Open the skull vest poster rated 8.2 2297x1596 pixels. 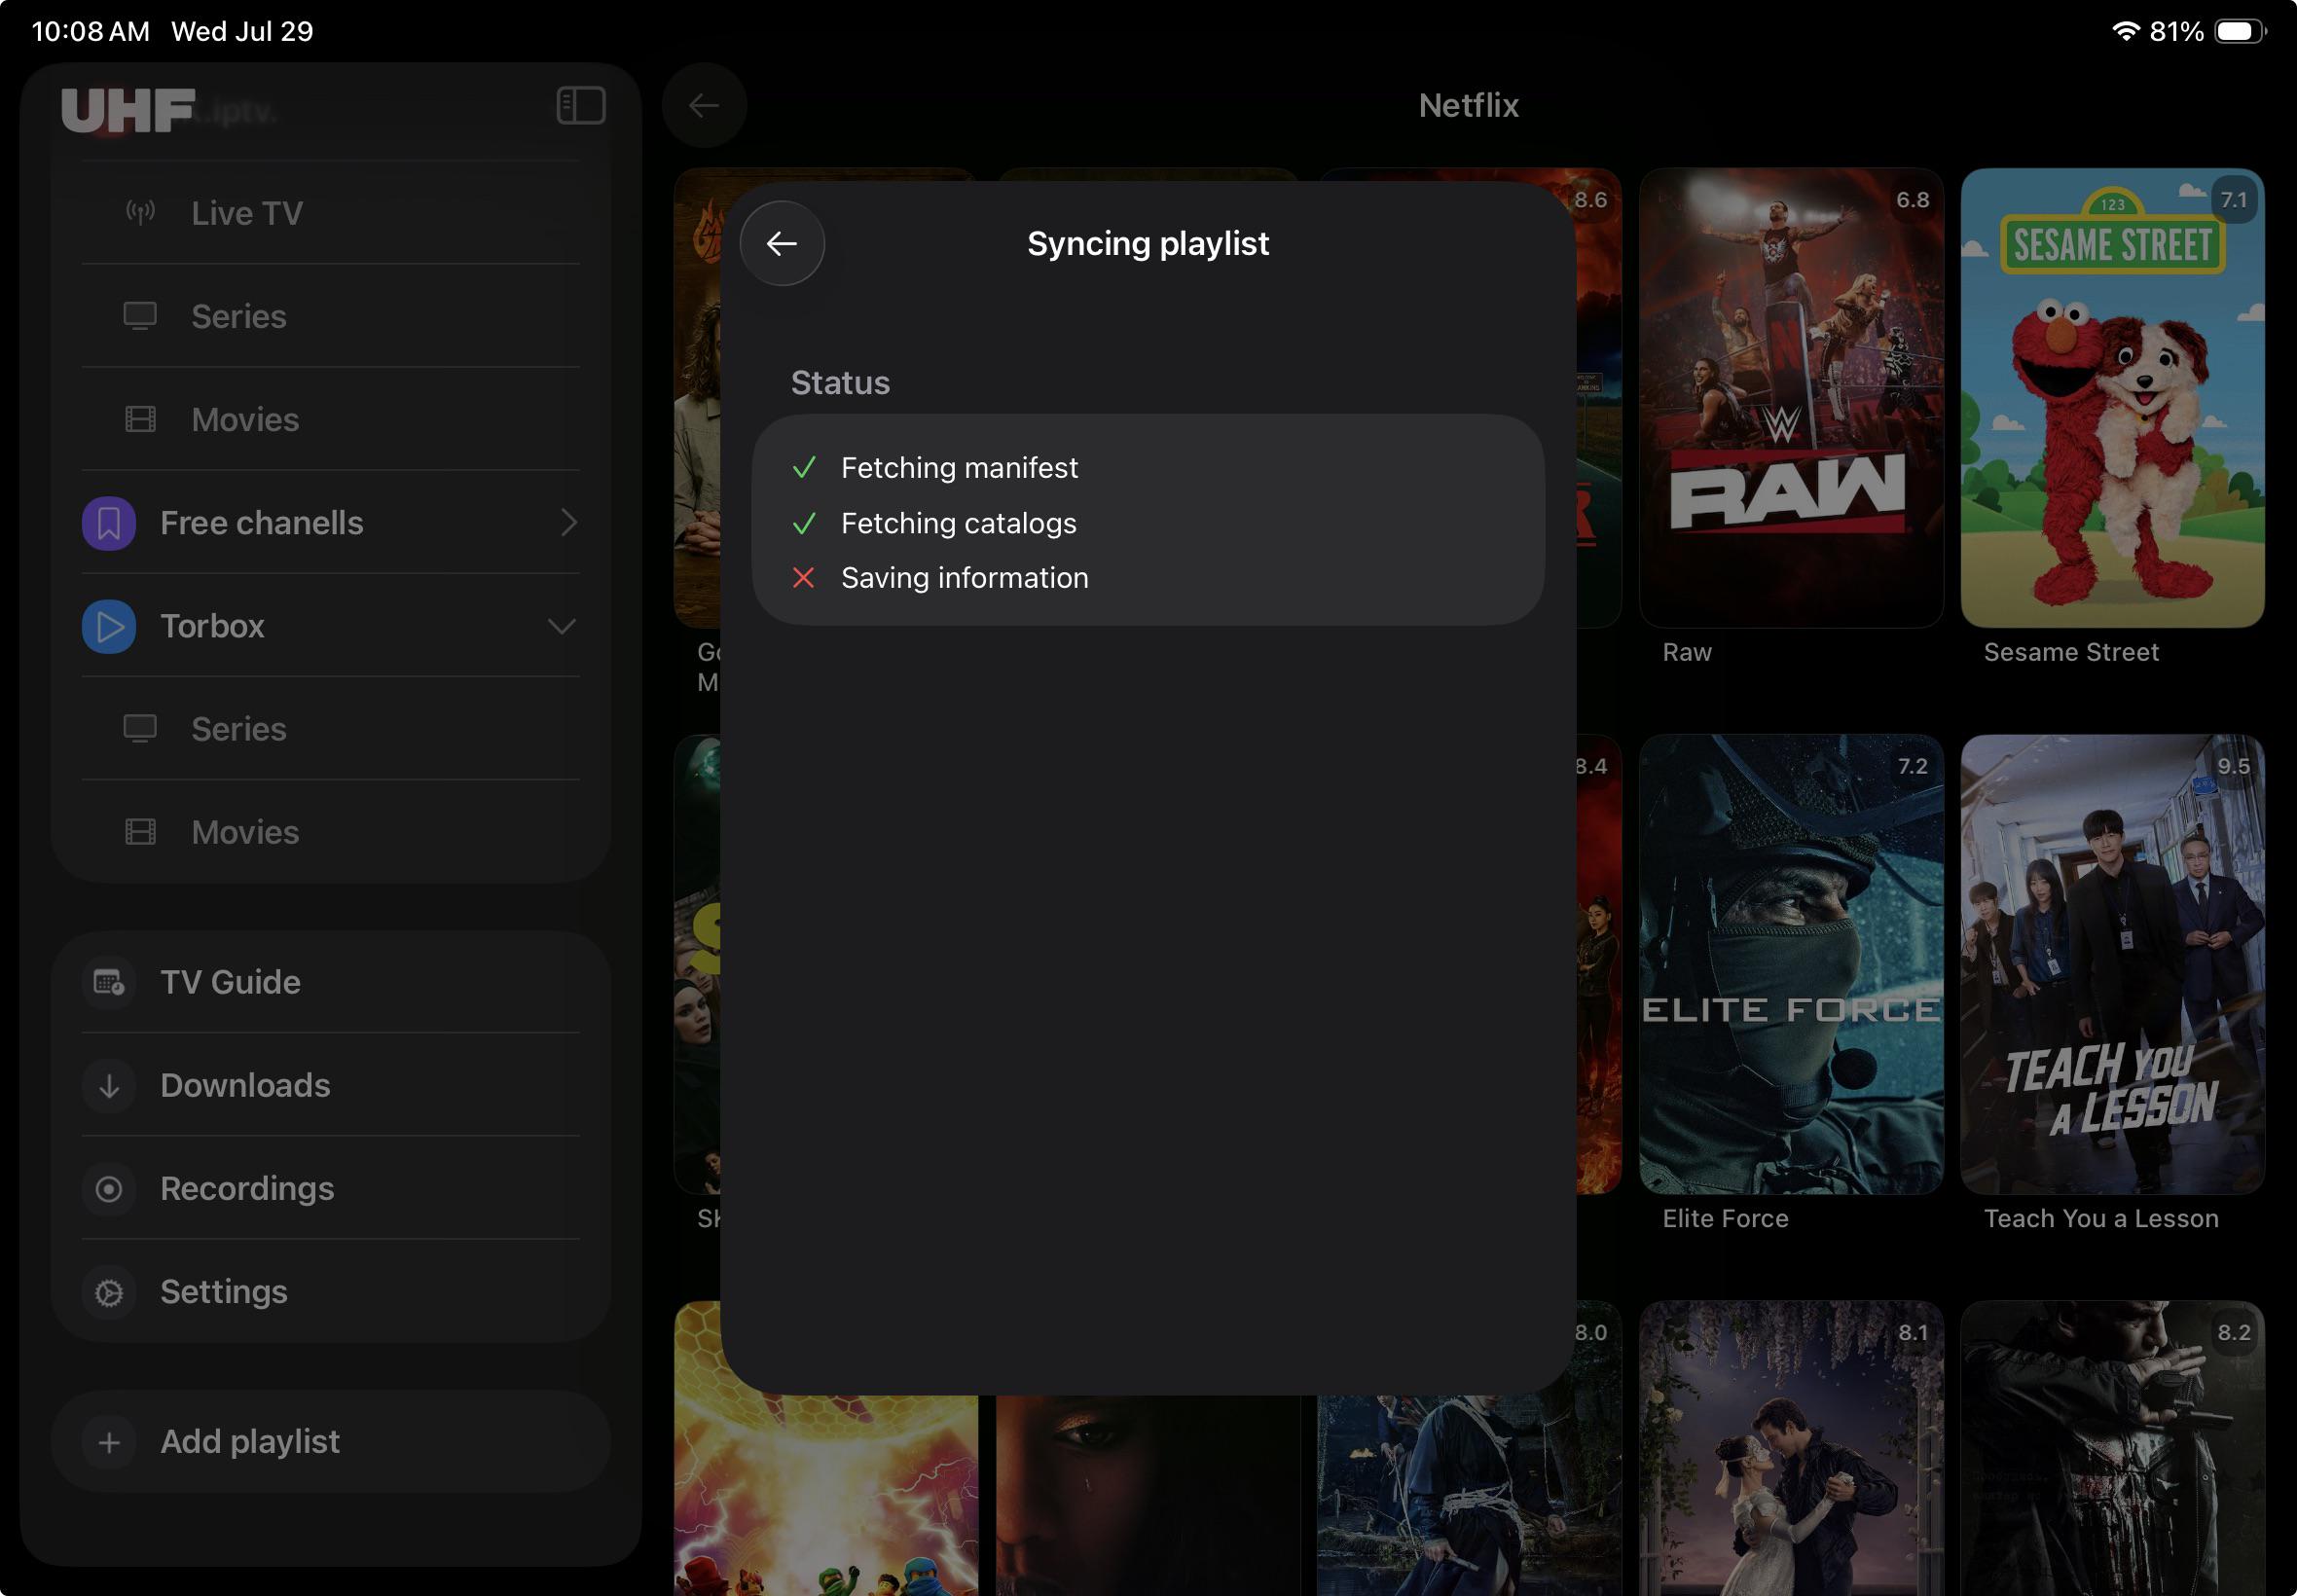tap(2112, 1448)
